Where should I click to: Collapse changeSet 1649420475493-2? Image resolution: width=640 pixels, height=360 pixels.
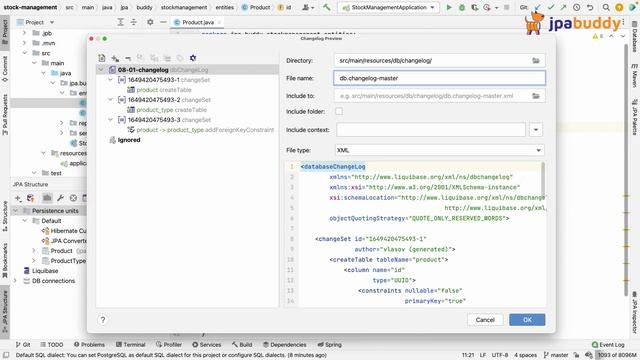pos(110,100)
